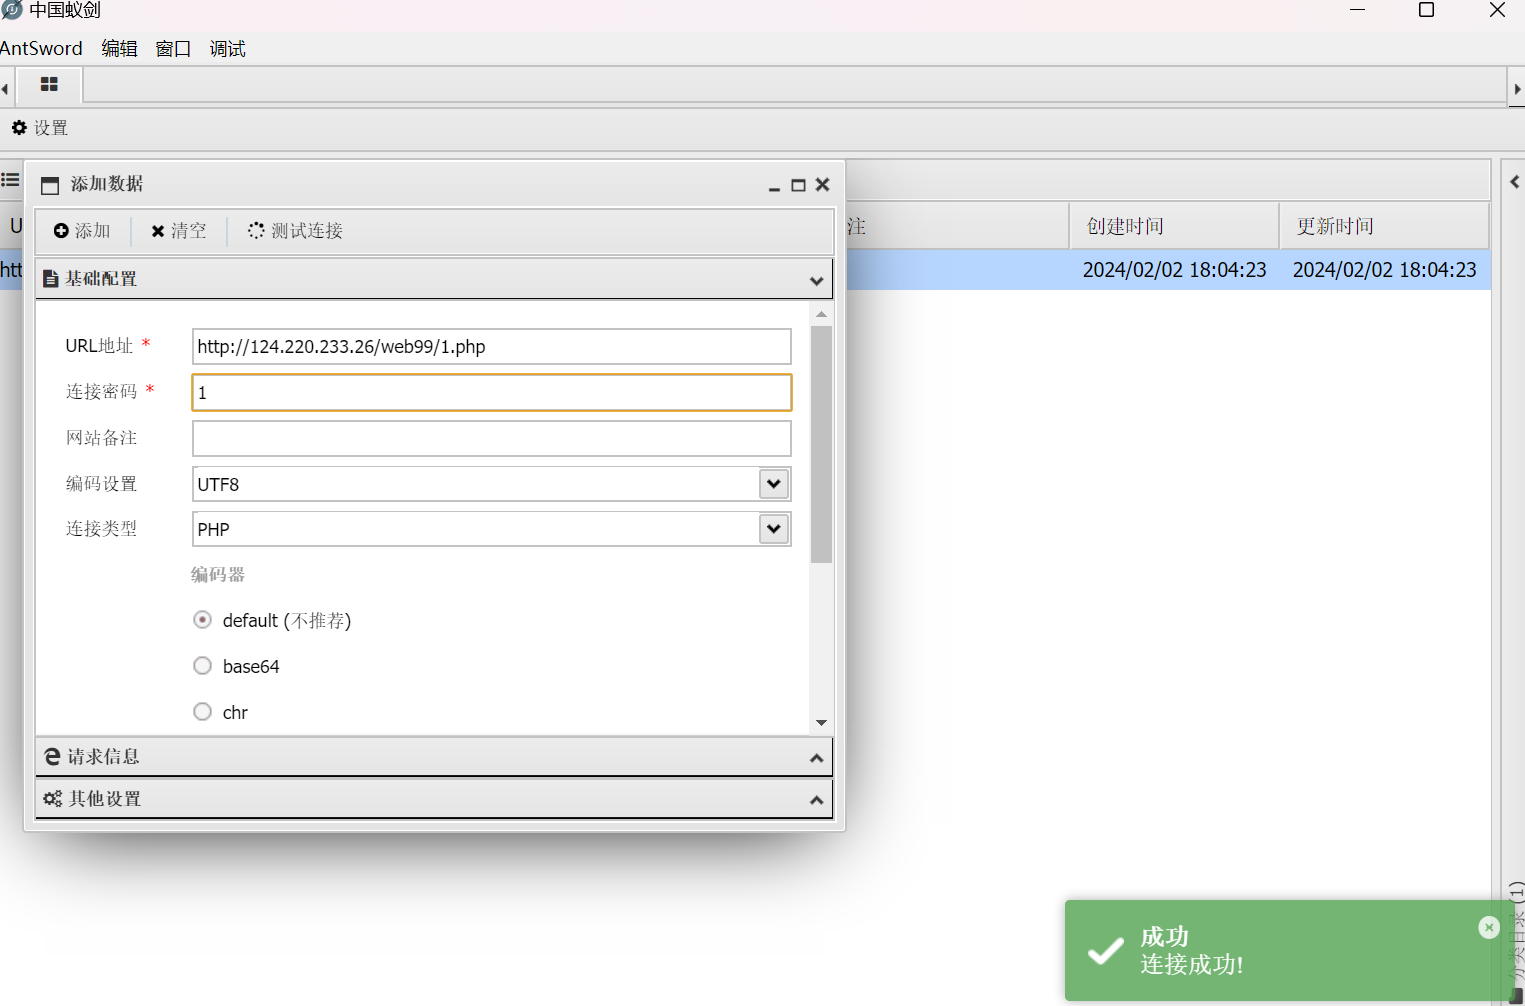This screenshot has width=1525, height=1006.
Task: Click the dashboard grid icon in tab bar
Action: pos(49,86)
